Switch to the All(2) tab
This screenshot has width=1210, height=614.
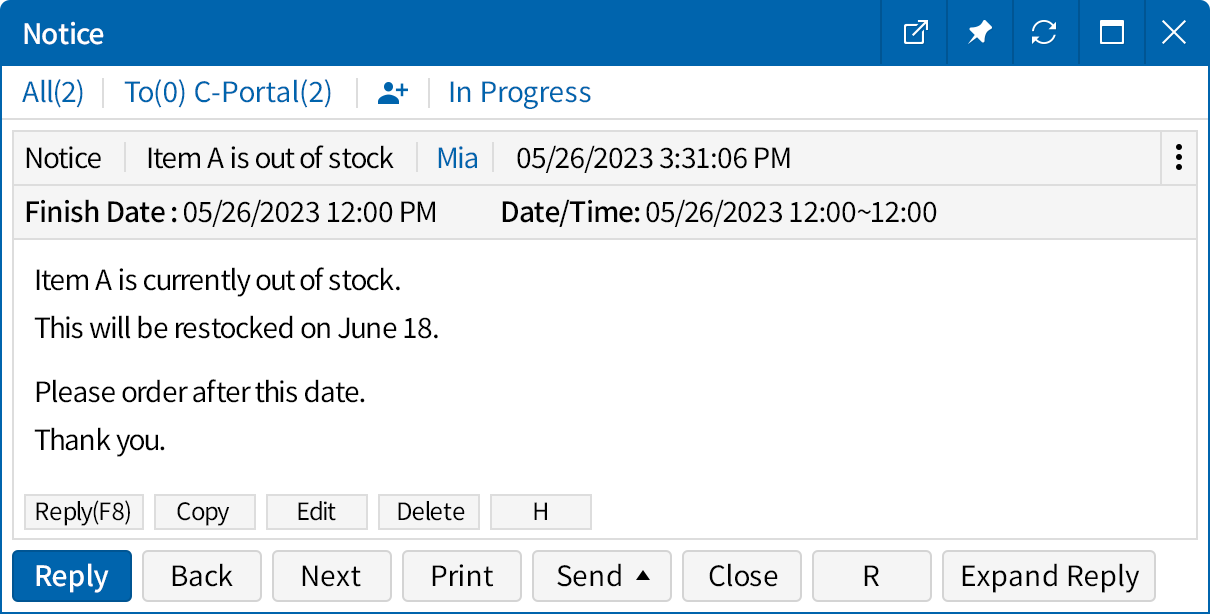(x=53, y=93)
